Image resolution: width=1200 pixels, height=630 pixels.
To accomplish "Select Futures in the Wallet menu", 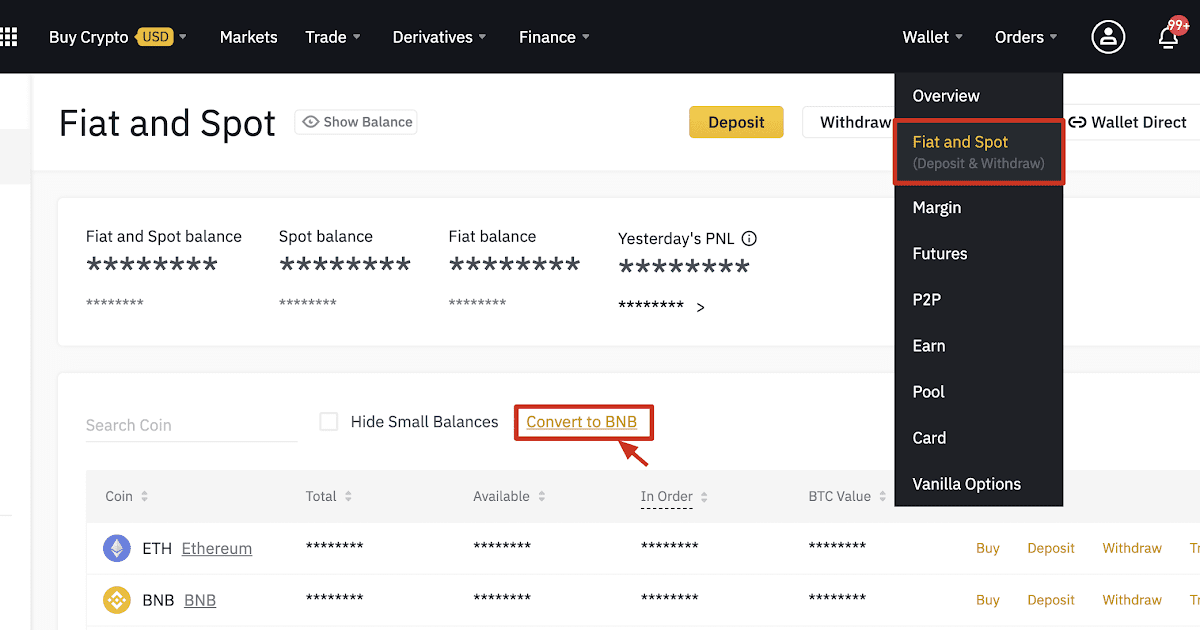I will [x=979, y=254].
